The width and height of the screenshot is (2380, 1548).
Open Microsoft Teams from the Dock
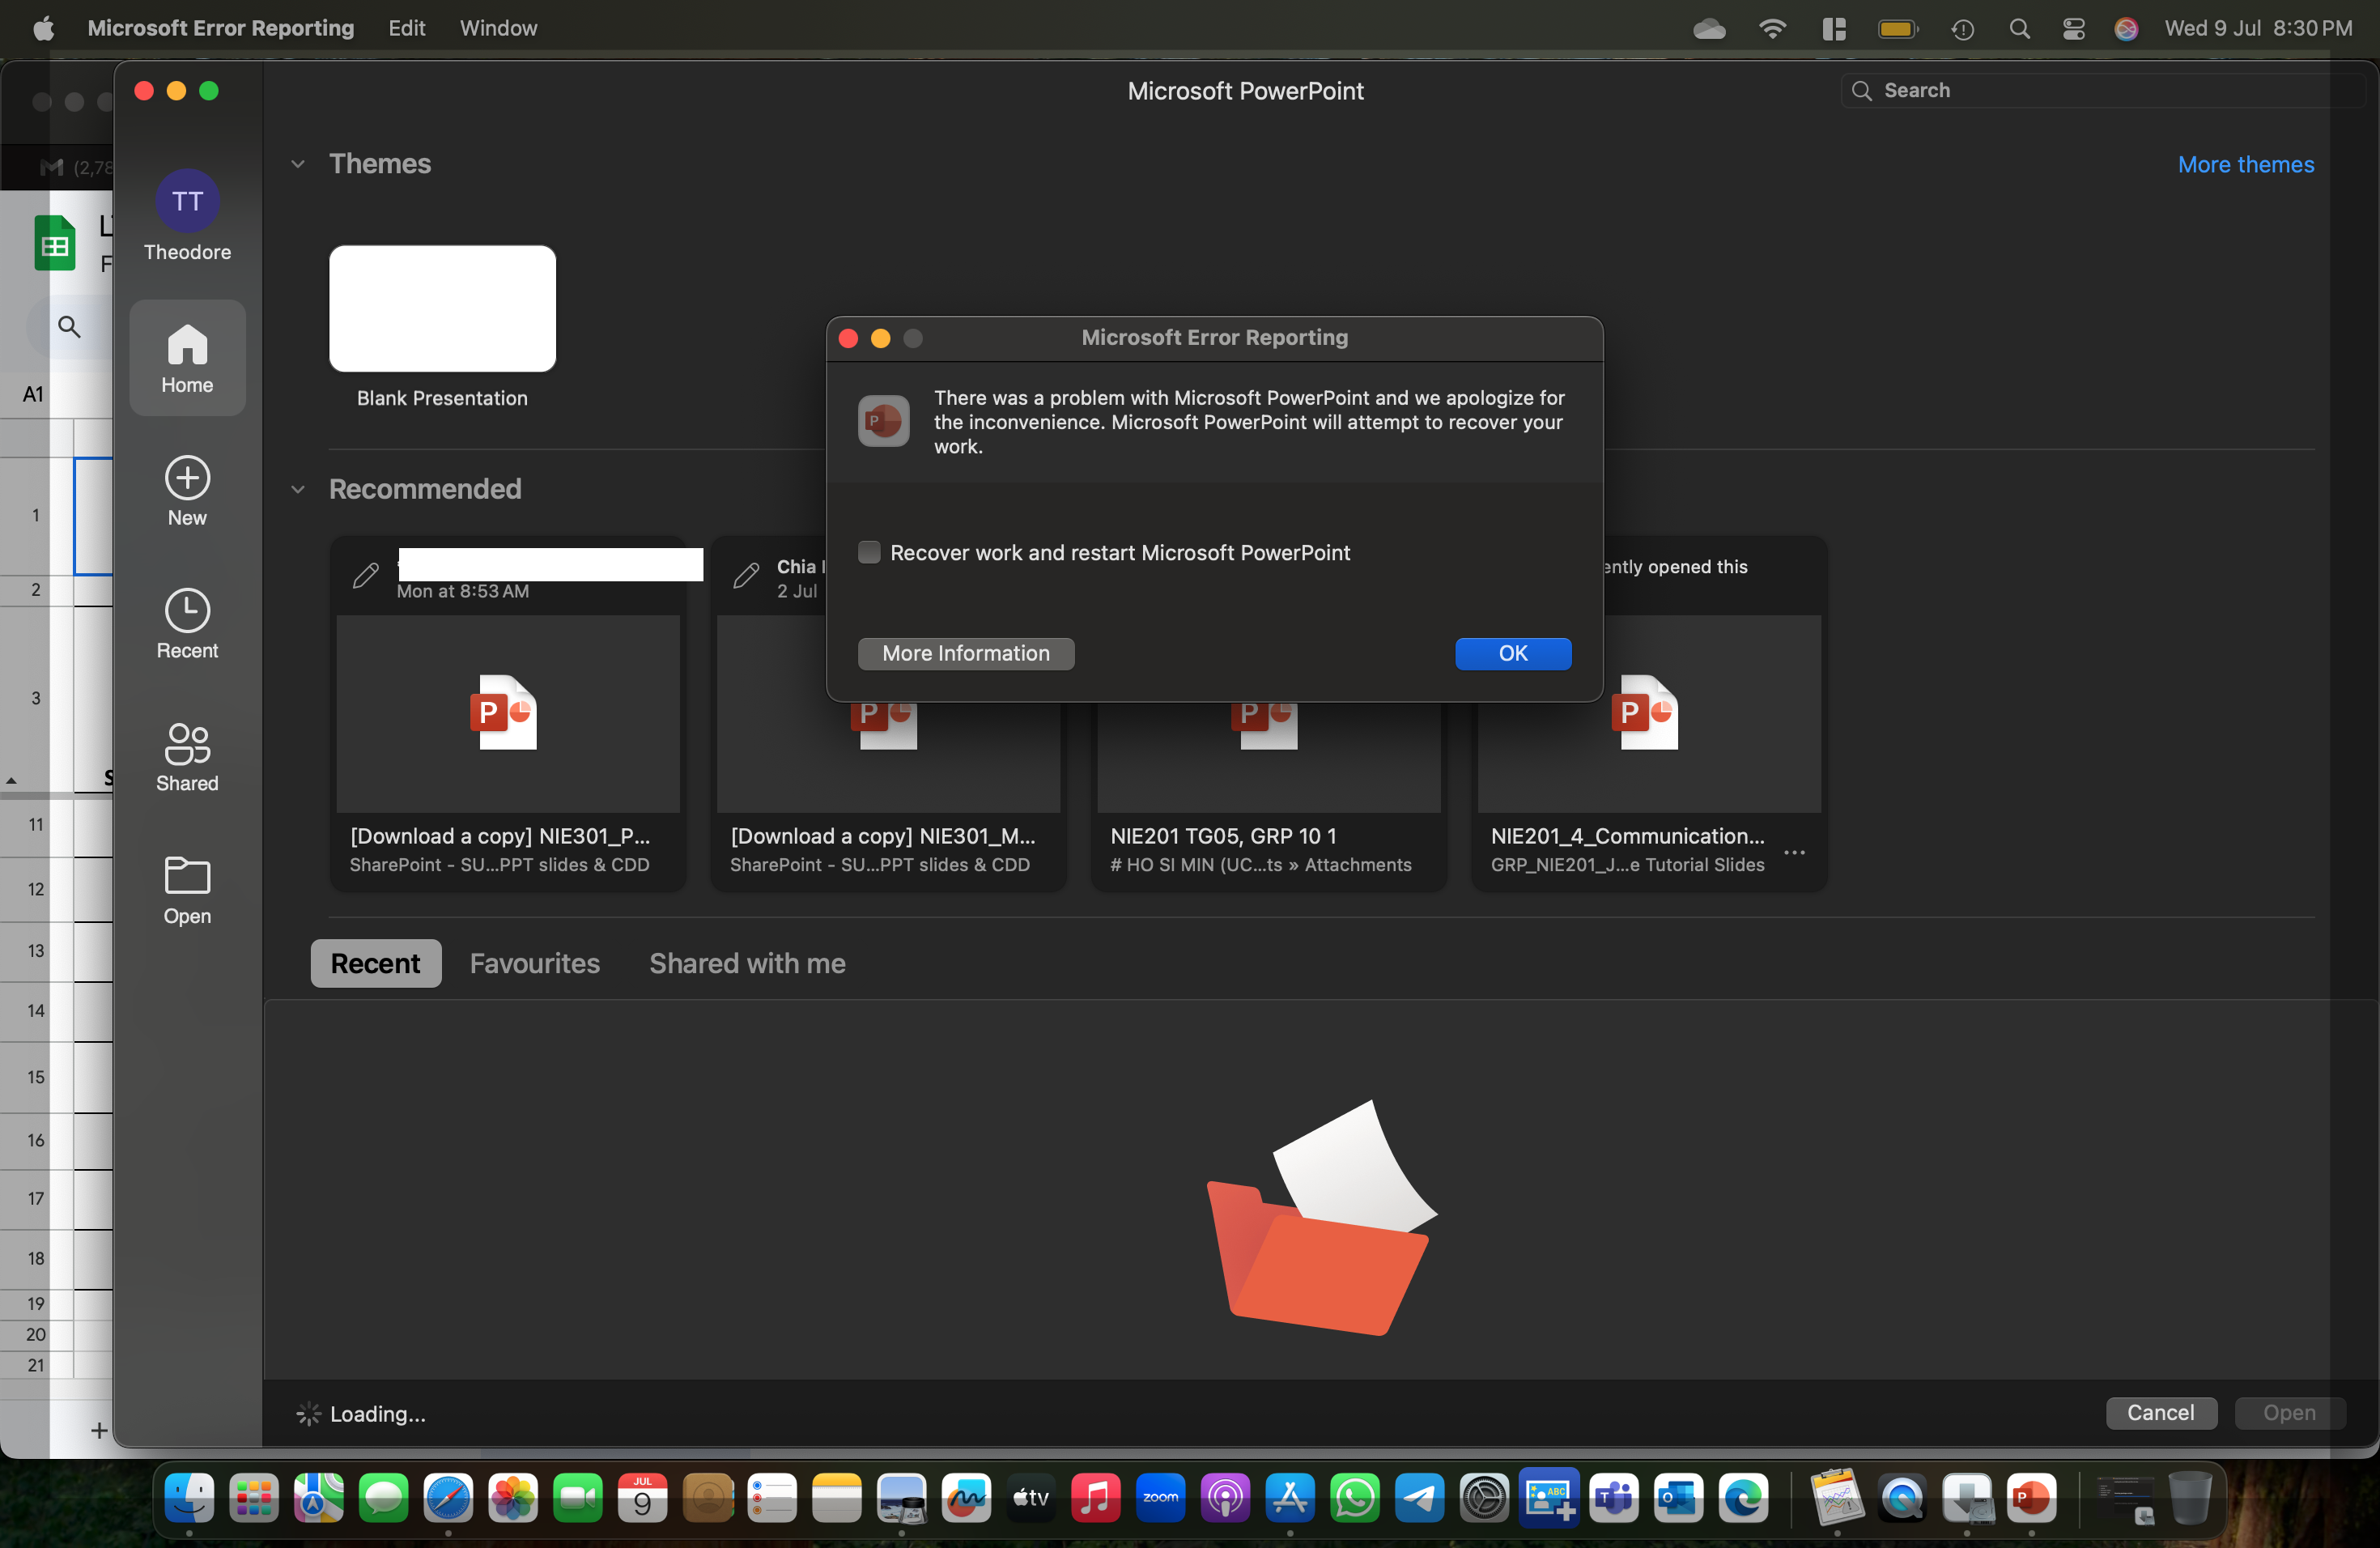point(1614,1497)
